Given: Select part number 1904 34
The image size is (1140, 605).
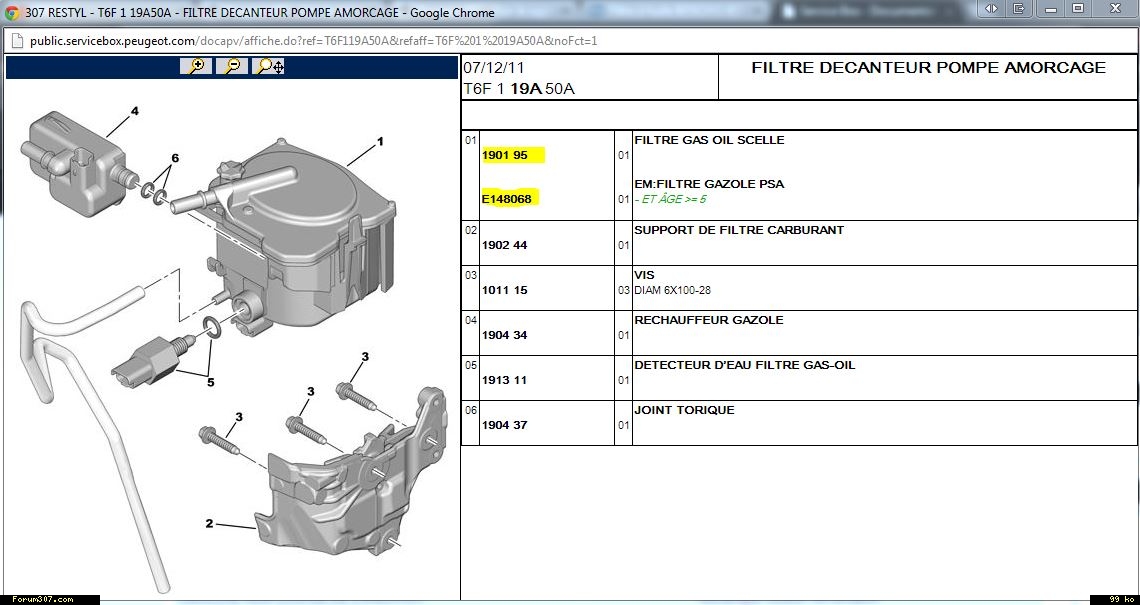Looking at the screenshot, I should tap(505, 335).
